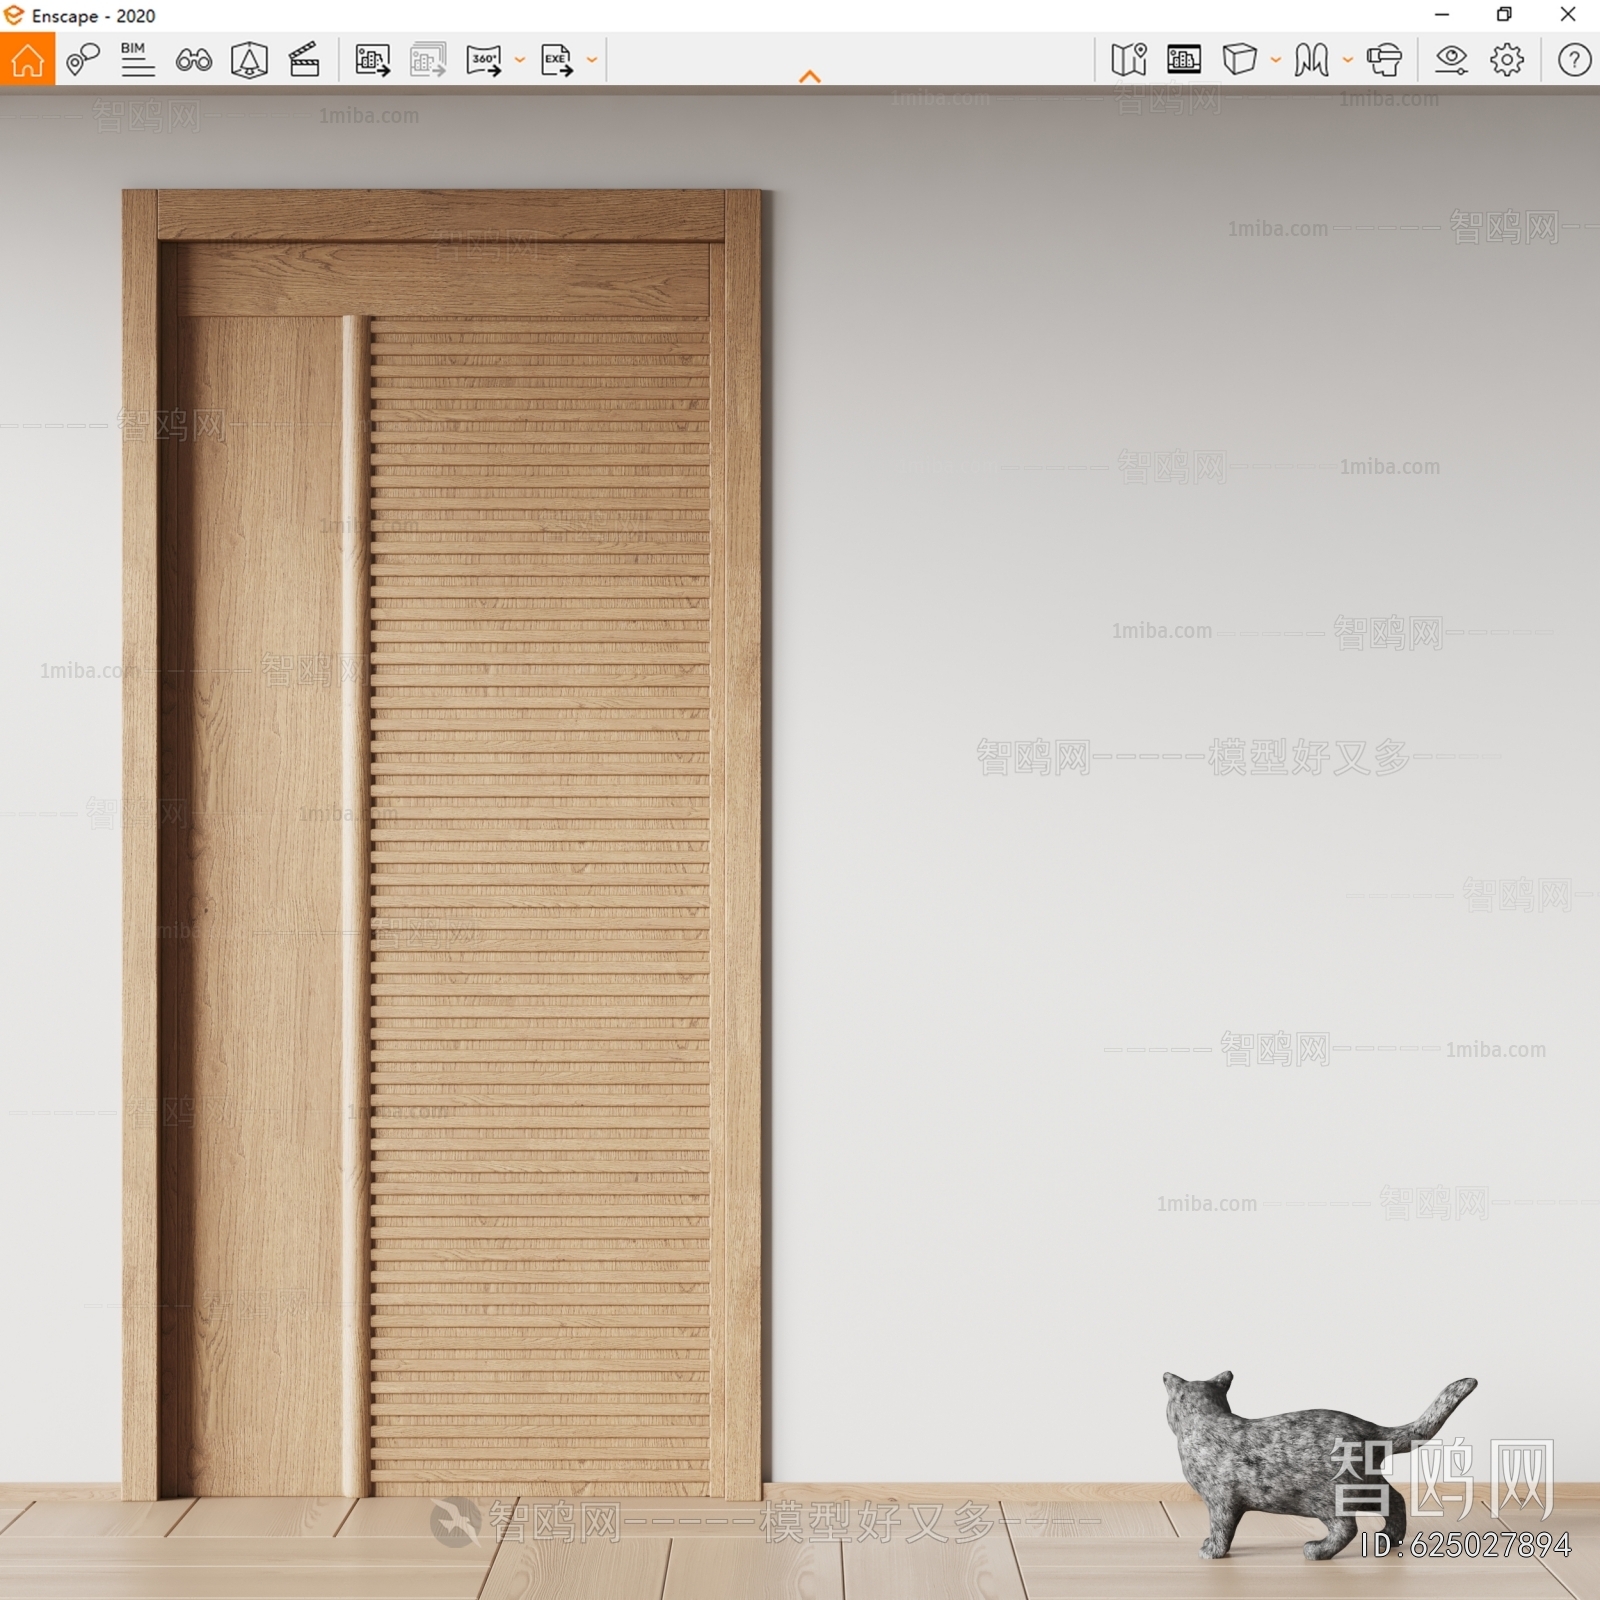Click the batch rendering icon
1600x1600 pixels.
(x=428, y=60)
